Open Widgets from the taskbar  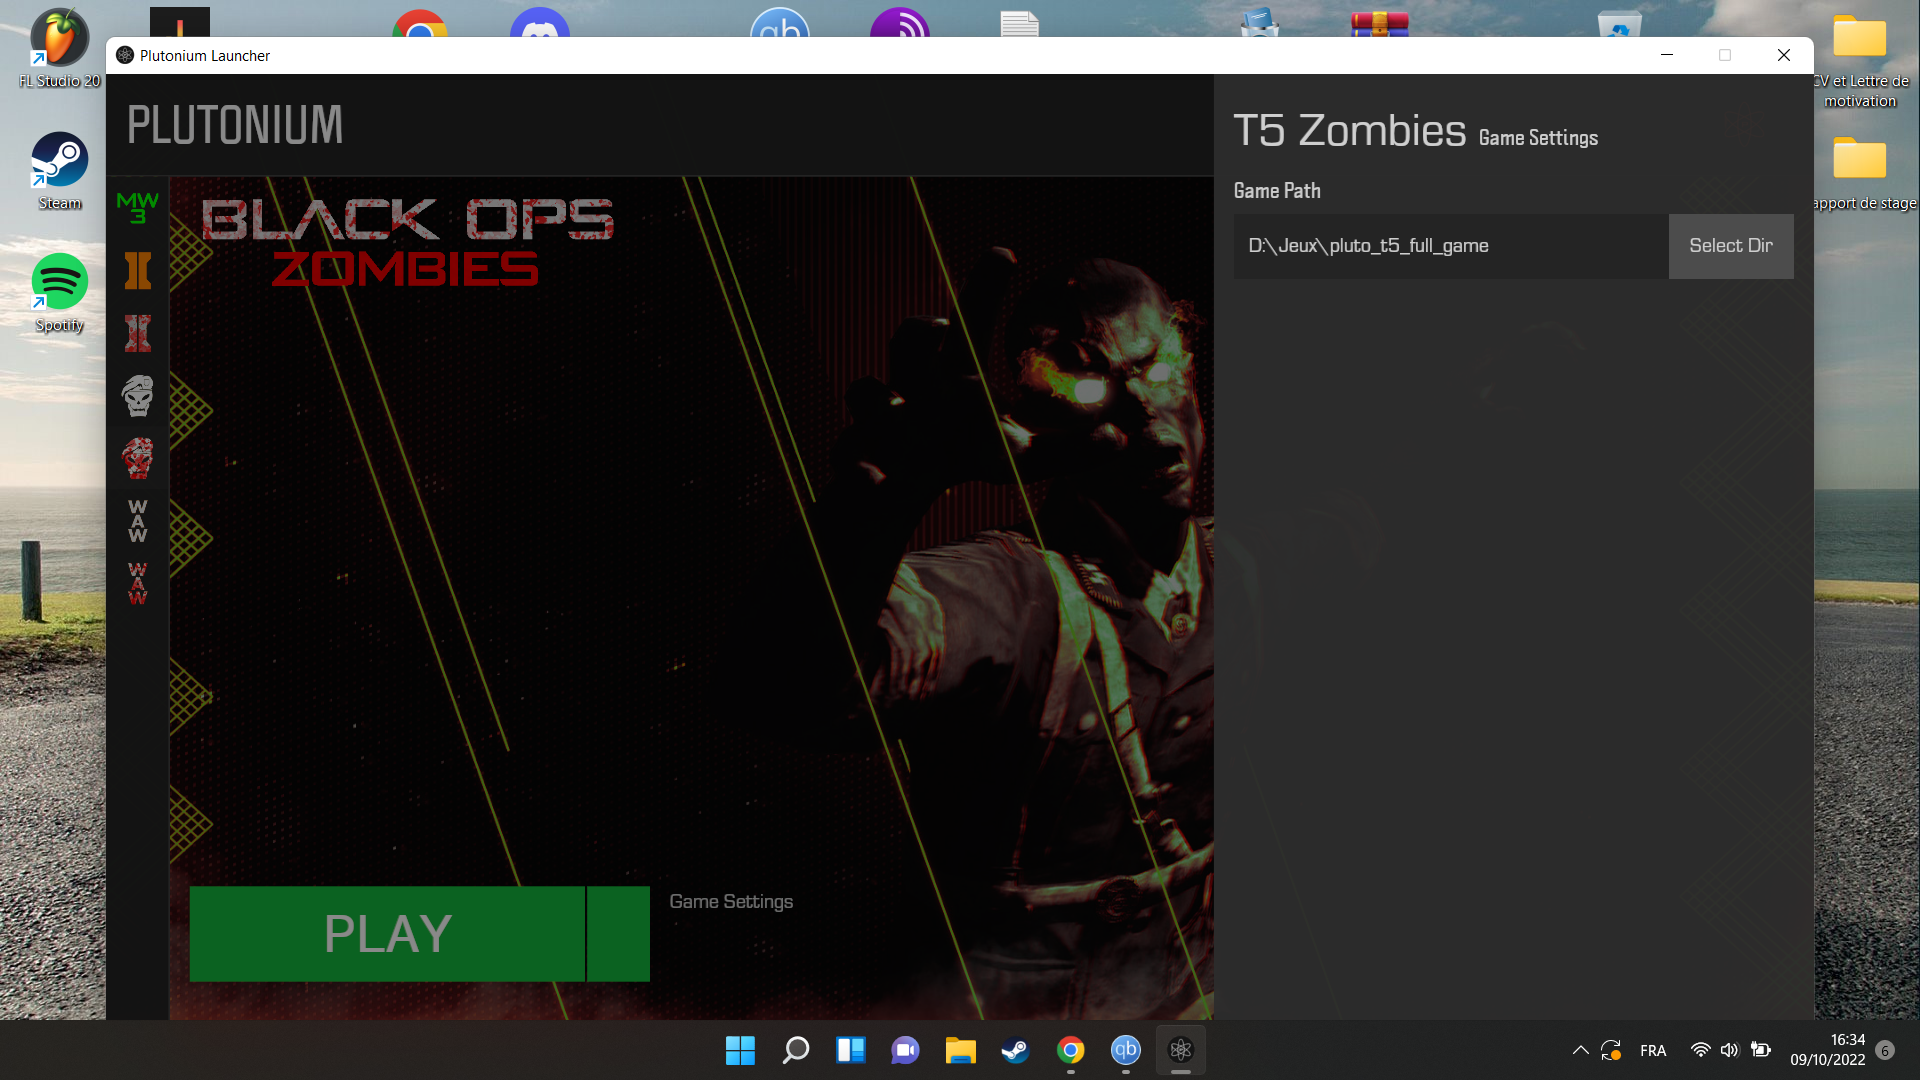[x=850, y=1050]
